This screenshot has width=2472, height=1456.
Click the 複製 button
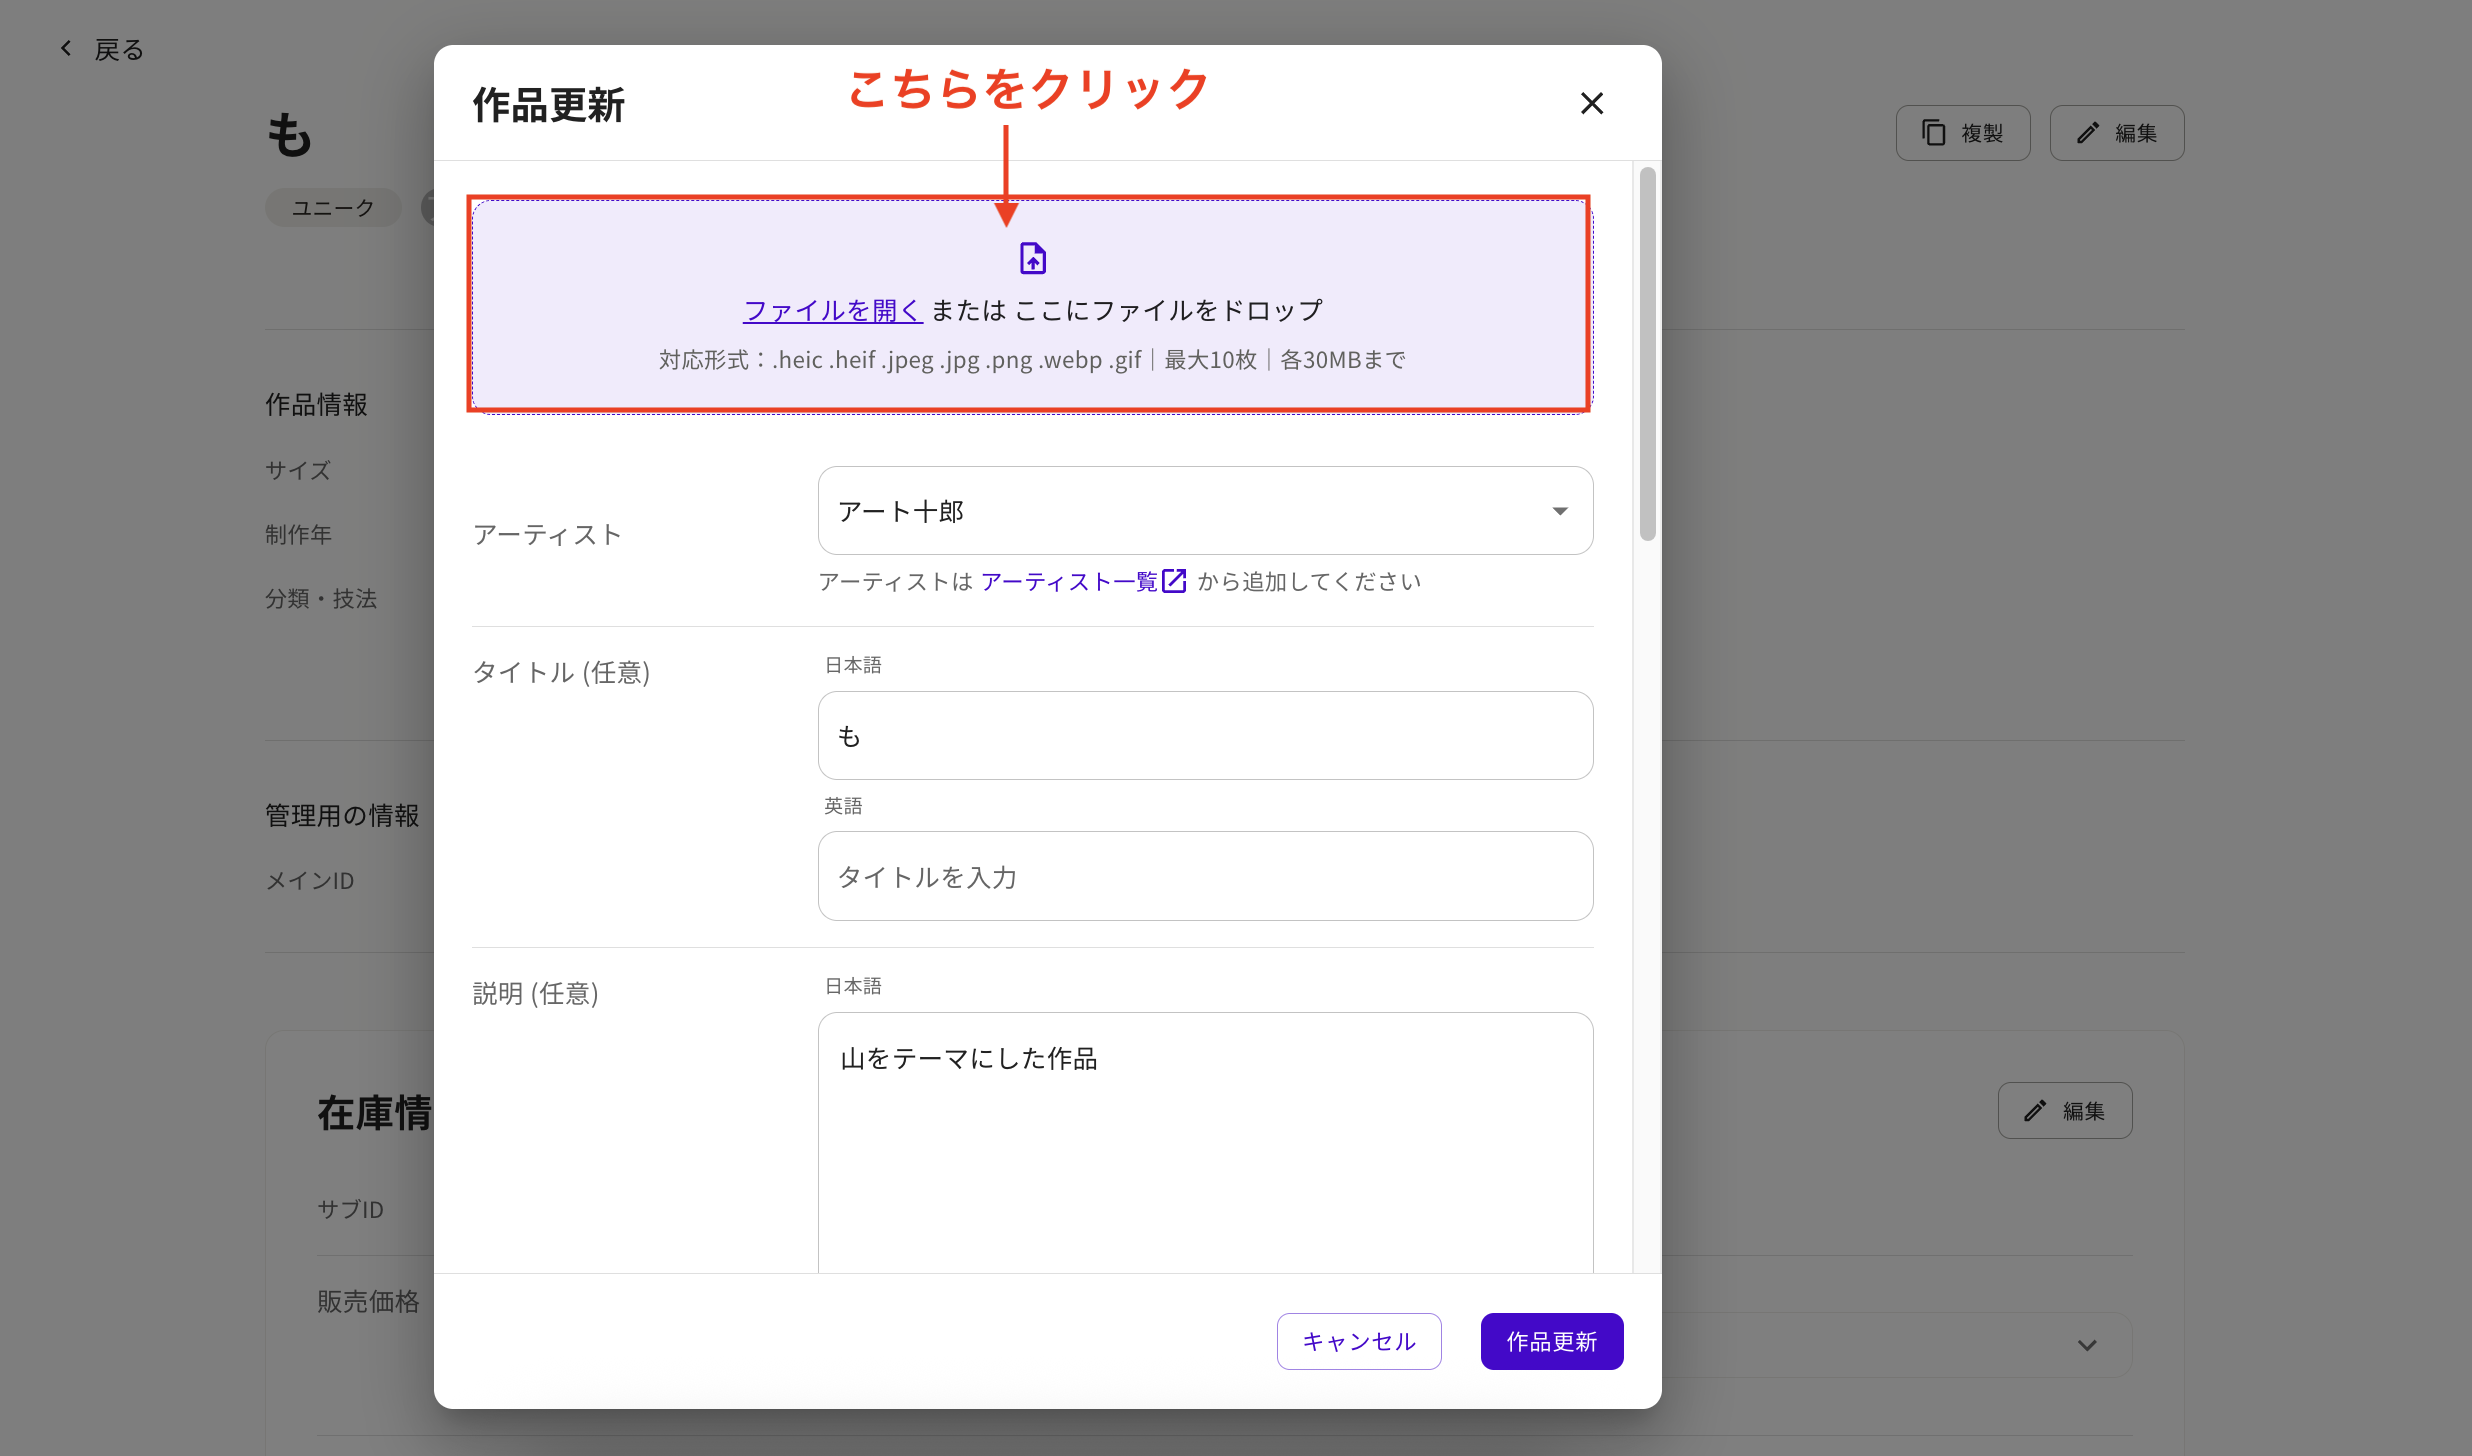click(x=1962, y=132)
